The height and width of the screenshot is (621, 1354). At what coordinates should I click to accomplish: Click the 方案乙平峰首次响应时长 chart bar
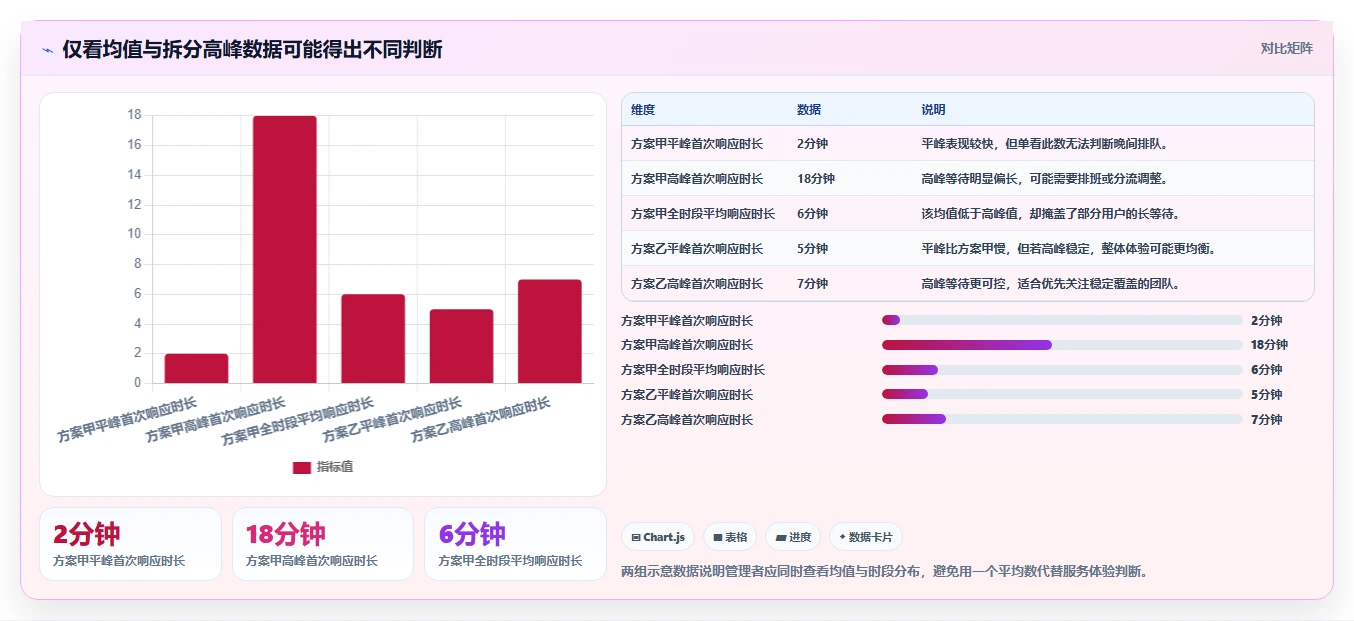[x=461, y=346]
